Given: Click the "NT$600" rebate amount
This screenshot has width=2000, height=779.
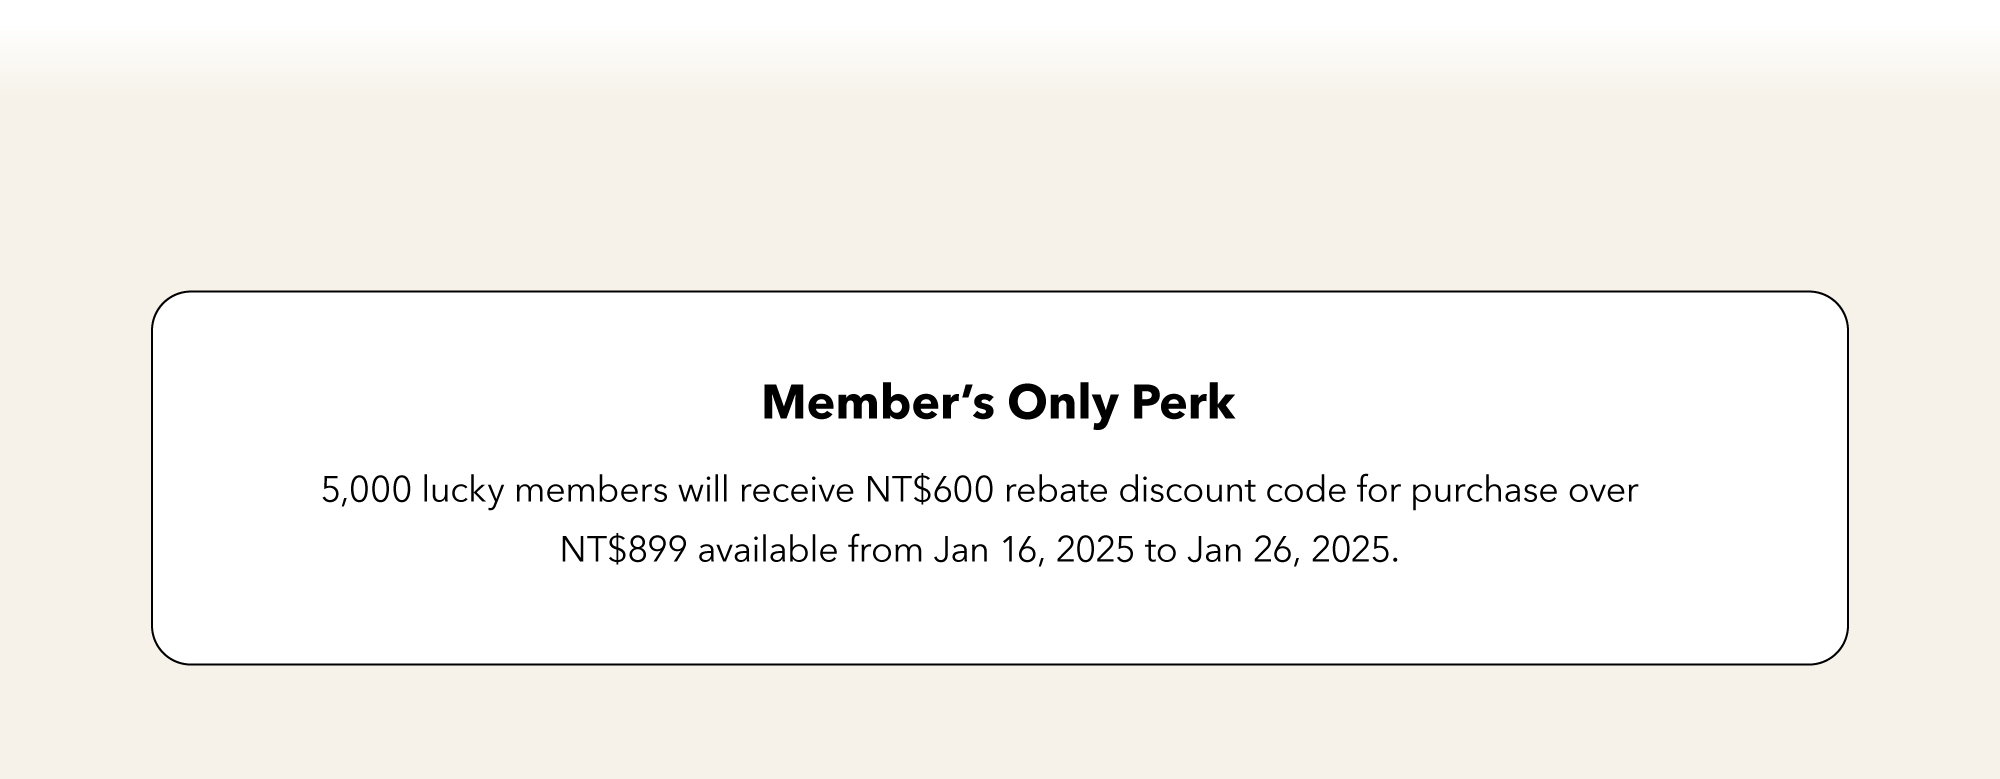Looking at the screenshot, I should pyautogui.click(x=930, y=491).
